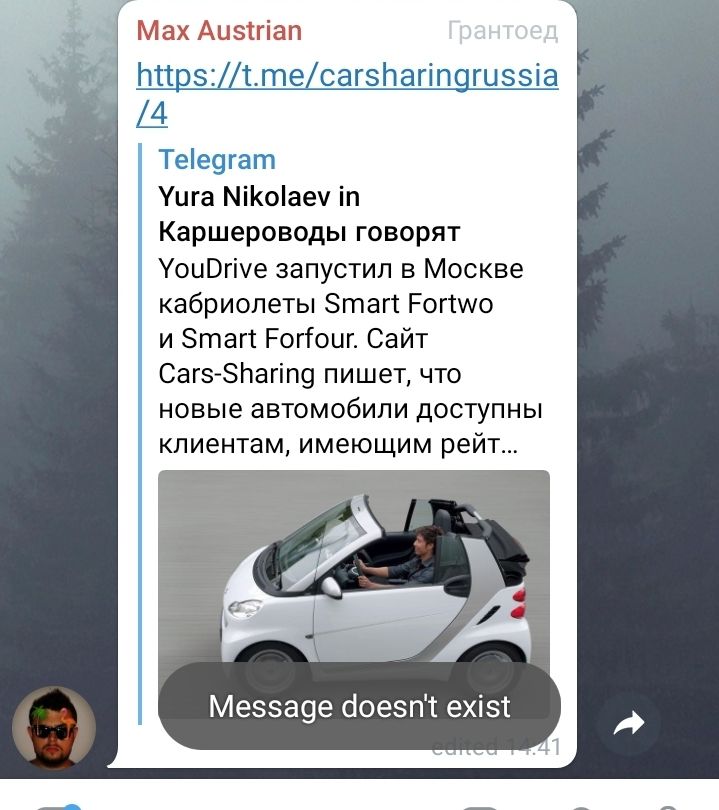This screenshot has width=719, height=810.
Task: Open the YouDrive preview description text
Action: pyautogui.click(x=350, y=356)
